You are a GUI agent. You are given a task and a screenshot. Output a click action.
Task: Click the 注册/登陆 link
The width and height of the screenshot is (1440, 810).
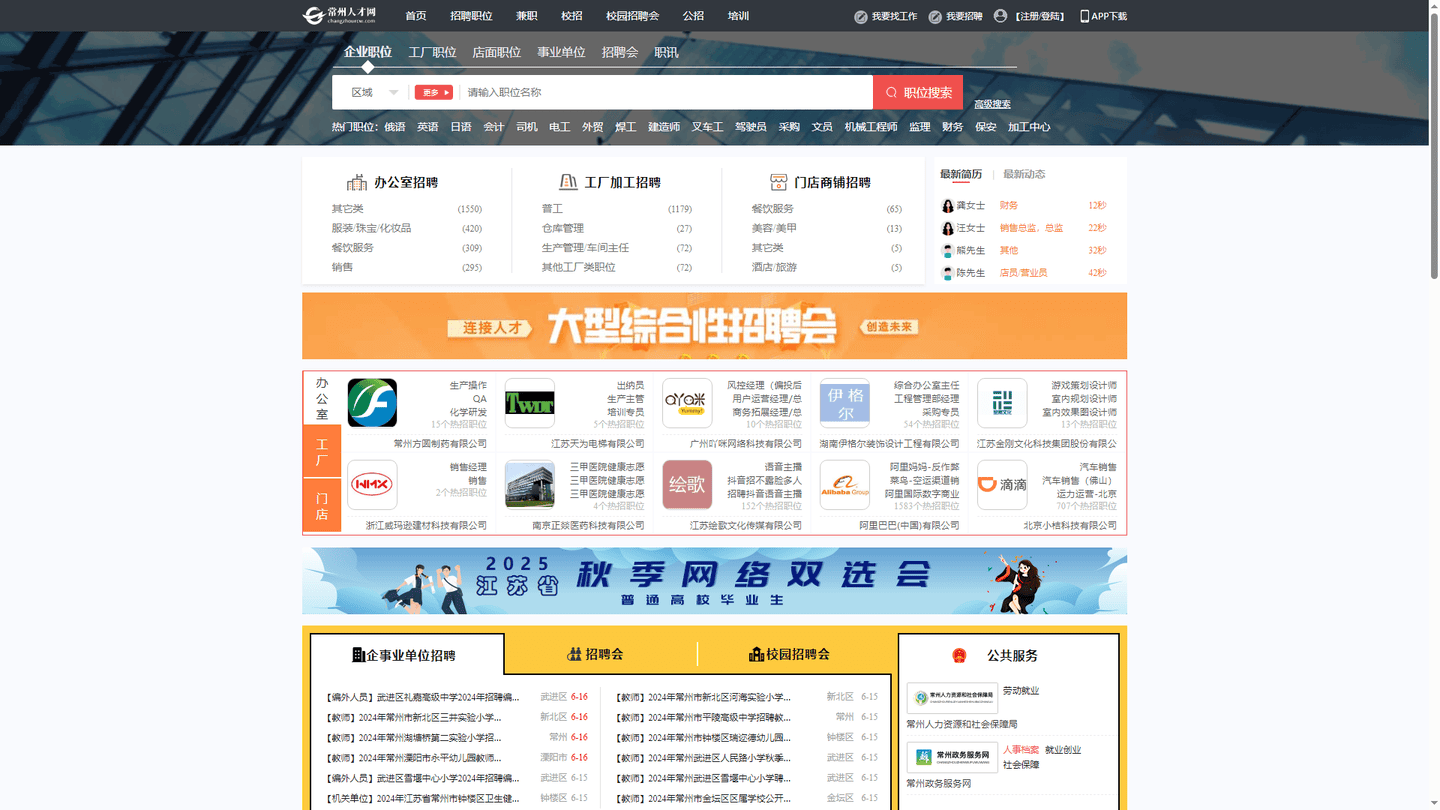(x=1040, y=16)
